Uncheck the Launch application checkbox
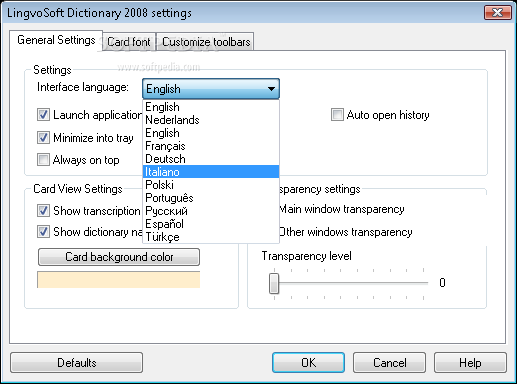 43,115
